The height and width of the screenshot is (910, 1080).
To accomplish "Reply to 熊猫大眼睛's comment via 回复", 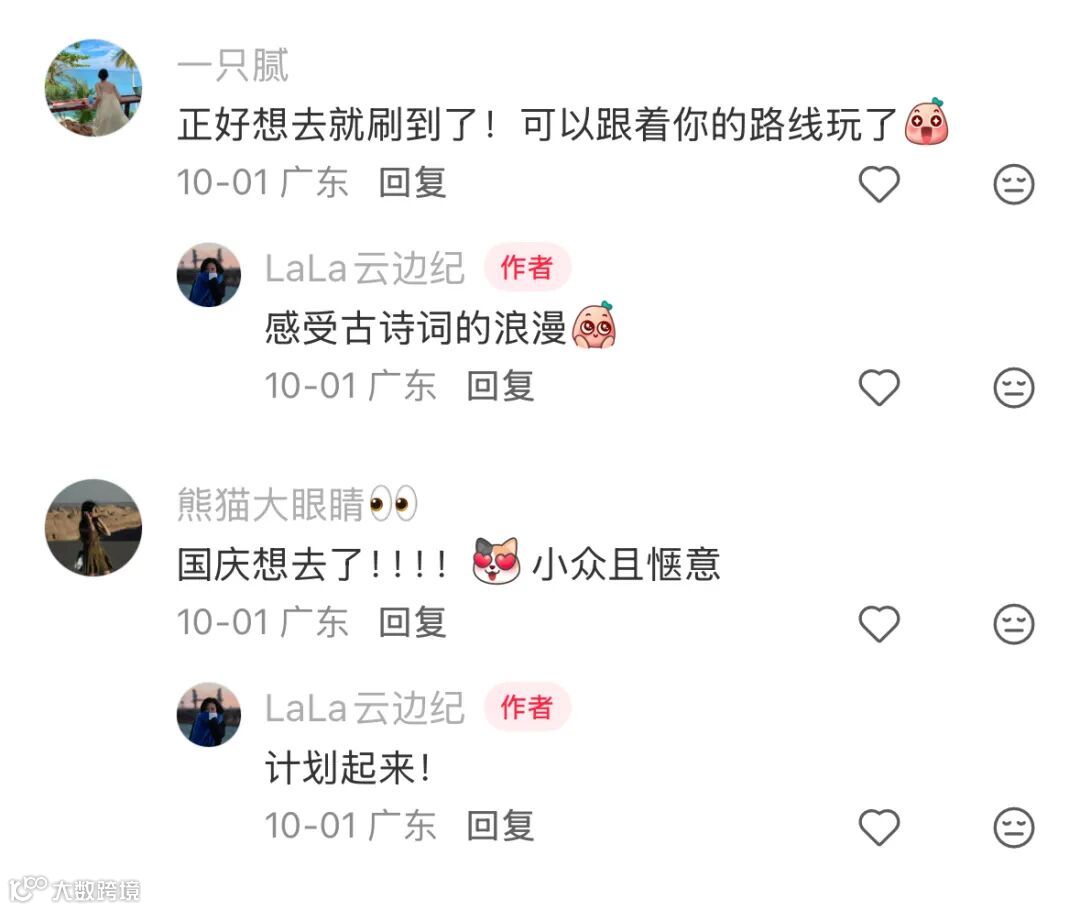I will 413,623.
